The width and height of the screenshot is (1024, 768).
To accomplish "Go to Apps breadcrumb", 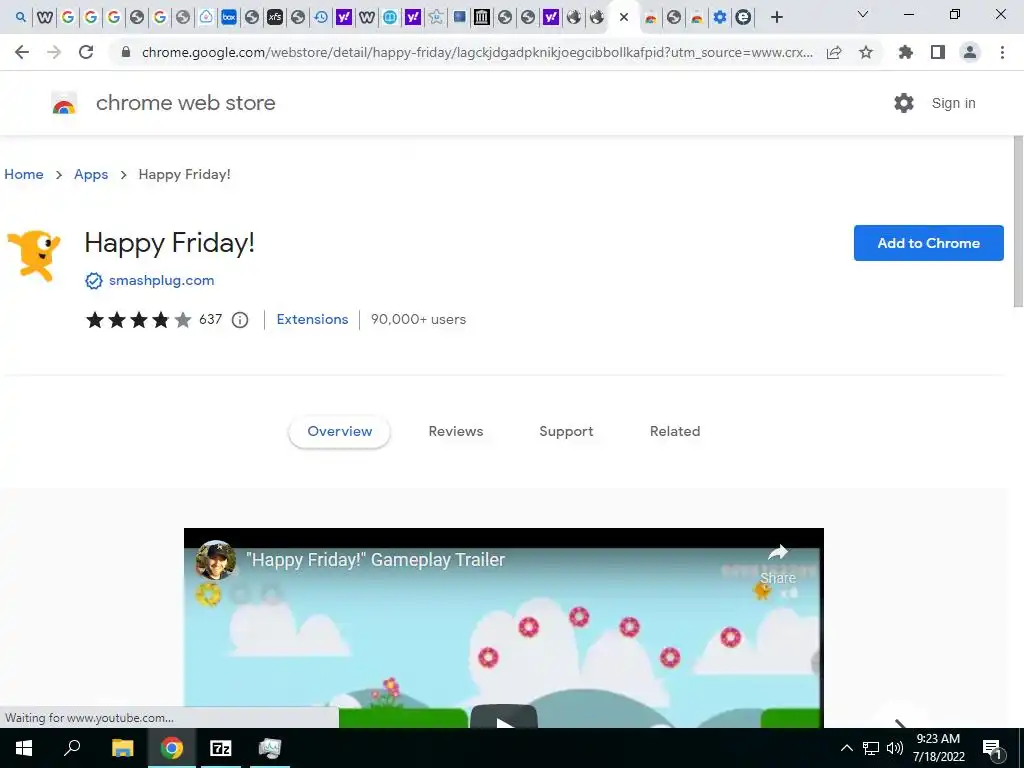I will 91,174.
